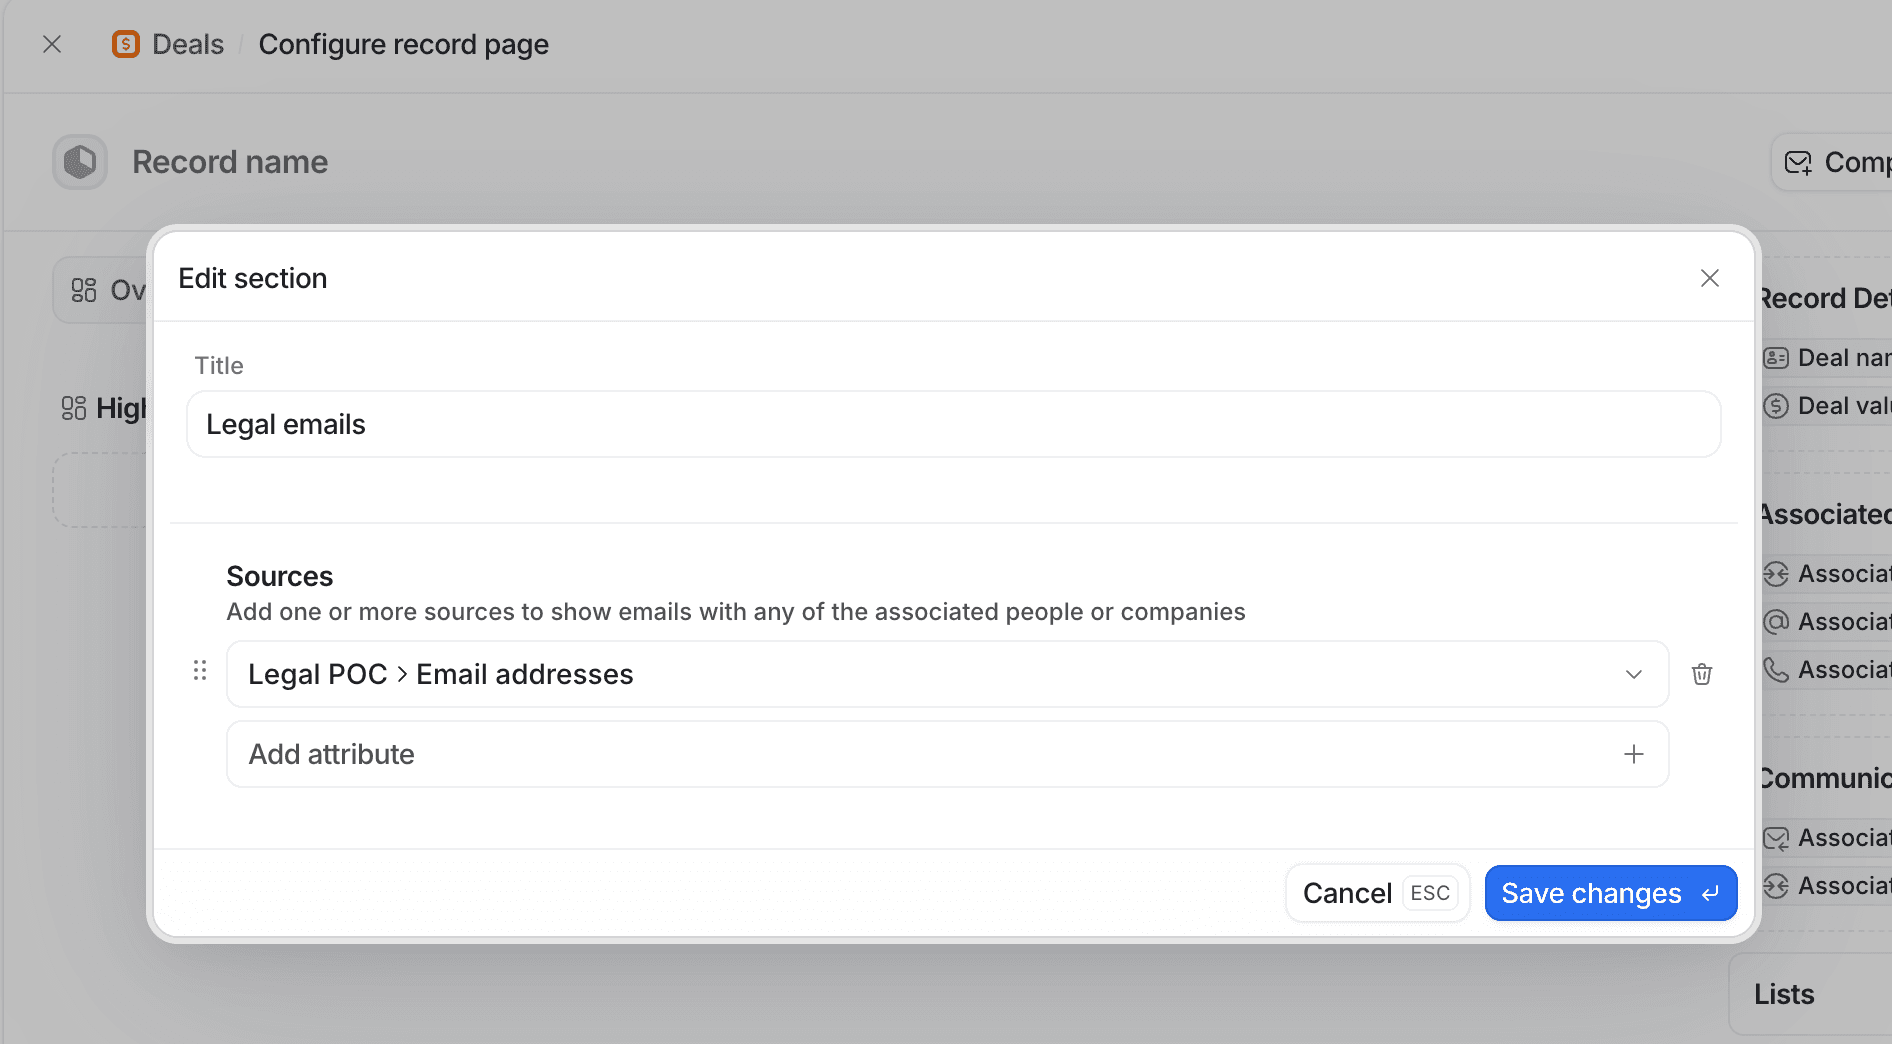
Task: Click the orange Deals workspace icon
Action: pos(124,44)
